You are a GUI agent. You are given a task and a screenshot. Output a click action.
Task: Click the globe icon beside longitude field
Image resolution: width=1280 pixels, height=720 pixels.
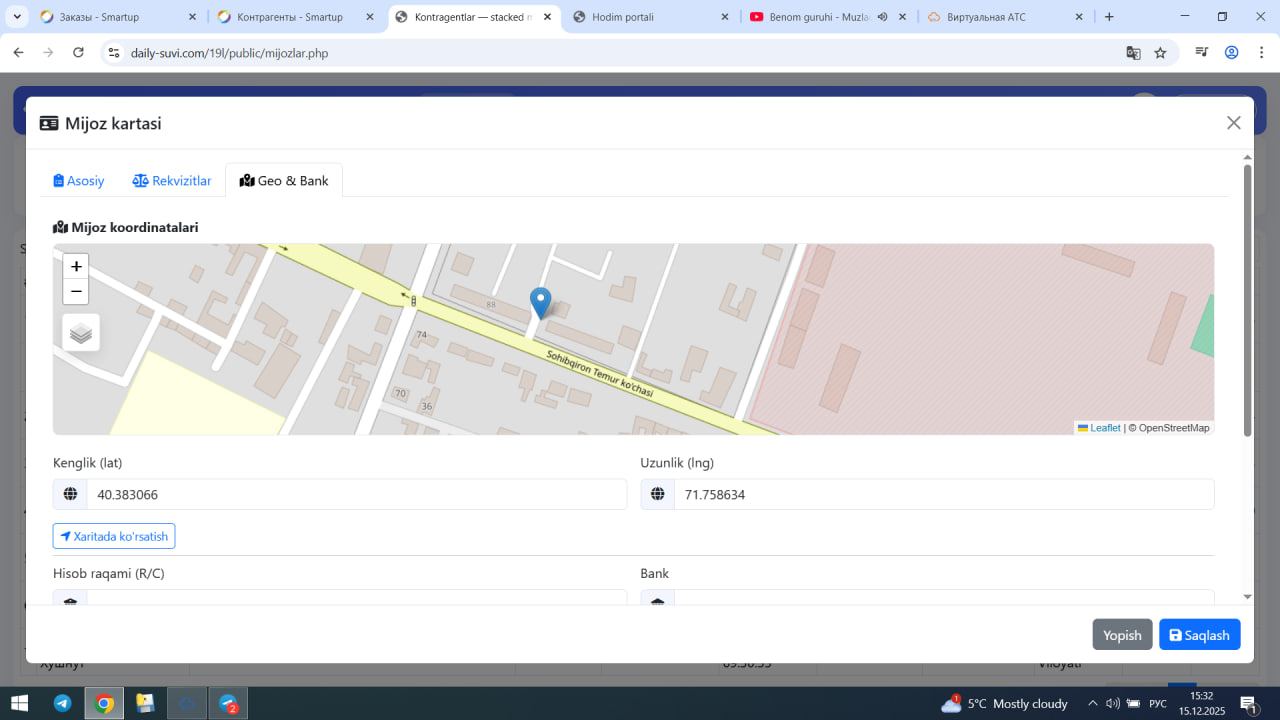pyautogui.click(x=657, y=494)
